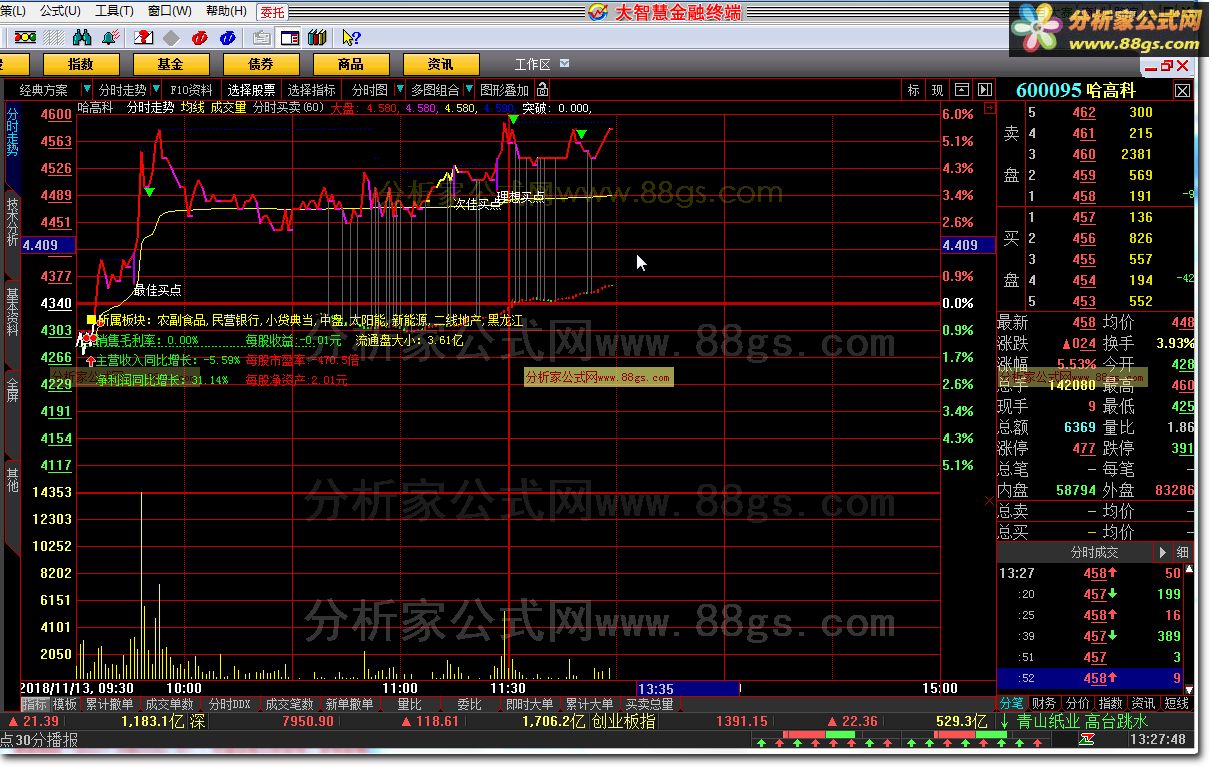
Task: Click the gray clipboard toolbar icon
Action: pyautogui.click(x=261, y=38)
